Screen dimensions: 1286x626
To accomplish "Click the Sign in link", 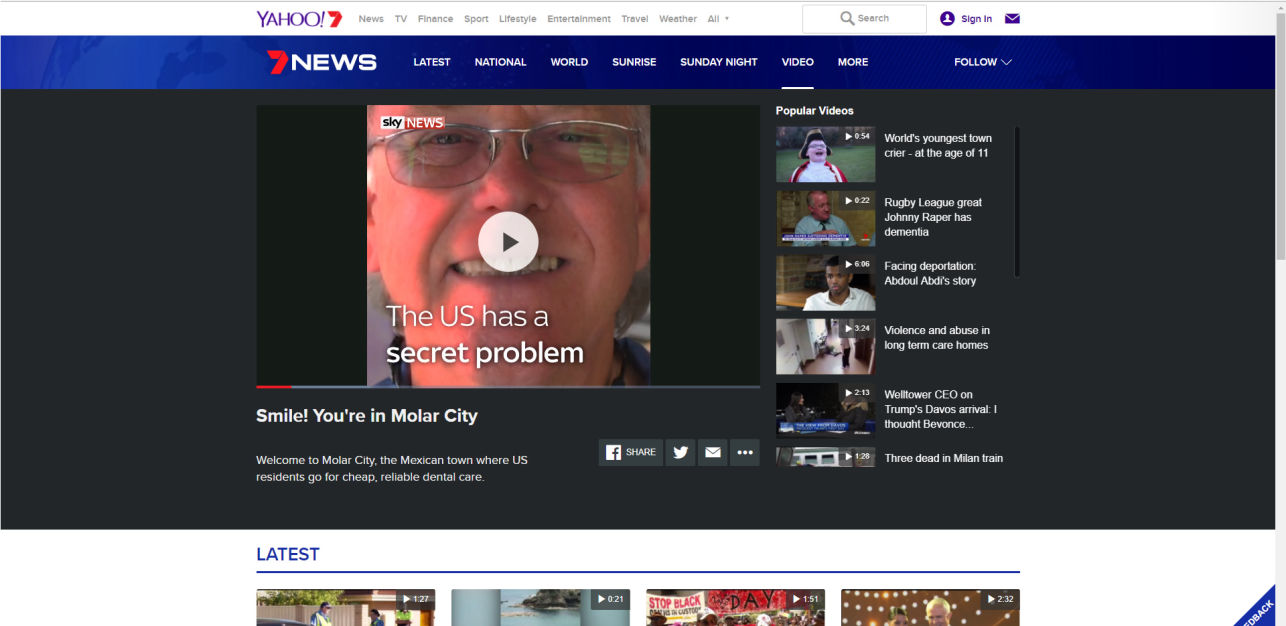I will pyautogui.click(x=976, y=18).
